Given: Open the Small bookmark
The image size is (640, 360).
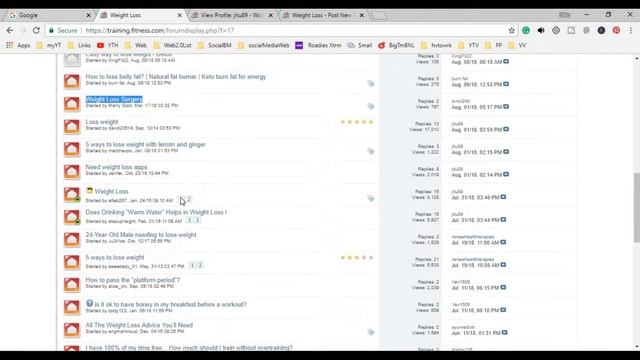Looking at the screenshot, I should pos(360,45).
